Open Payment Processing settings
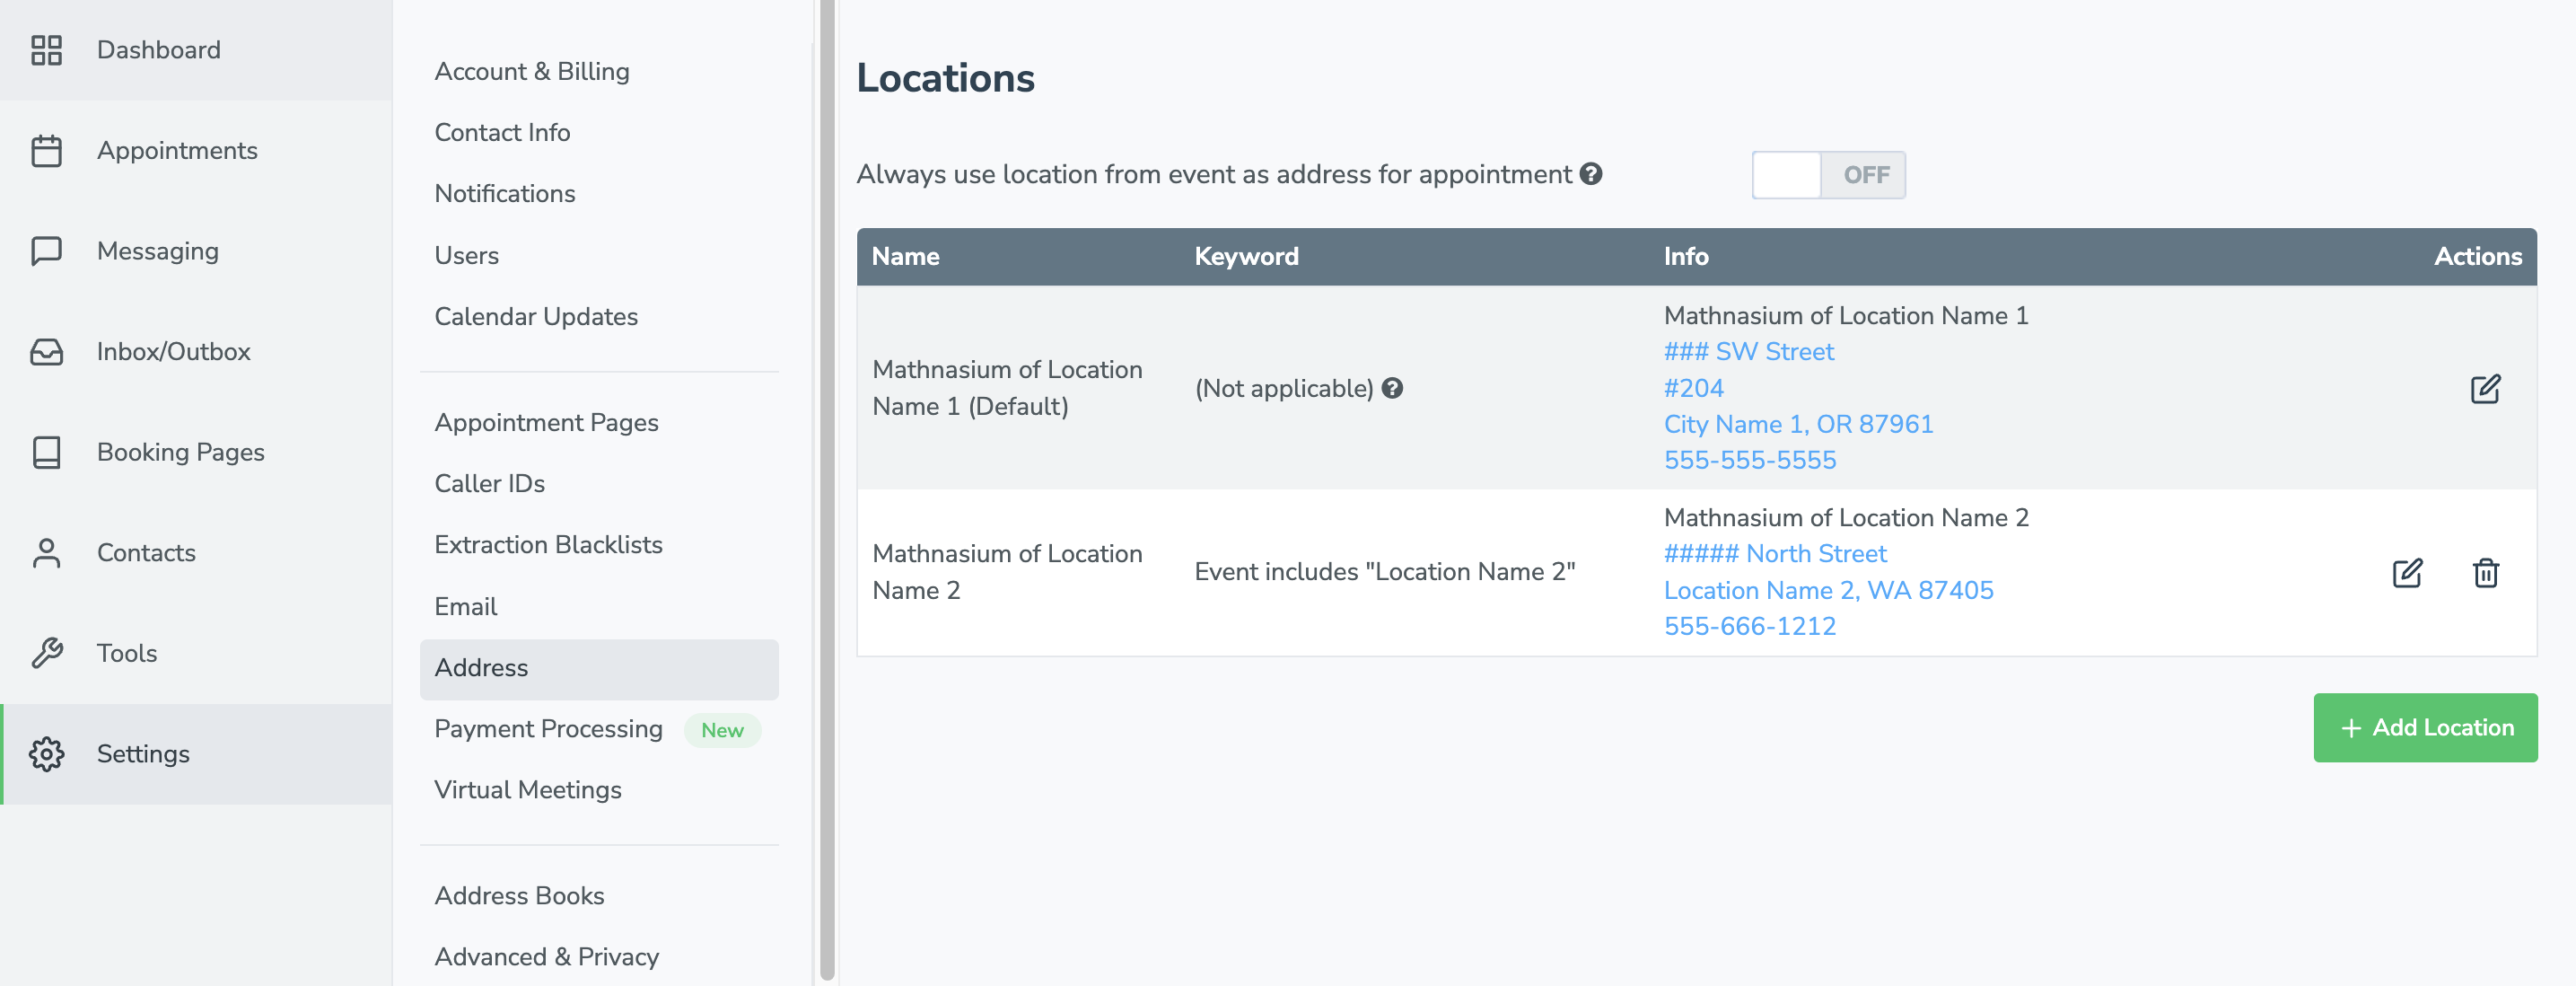The height and width of the screenshot is (986, 2576). 548,728
